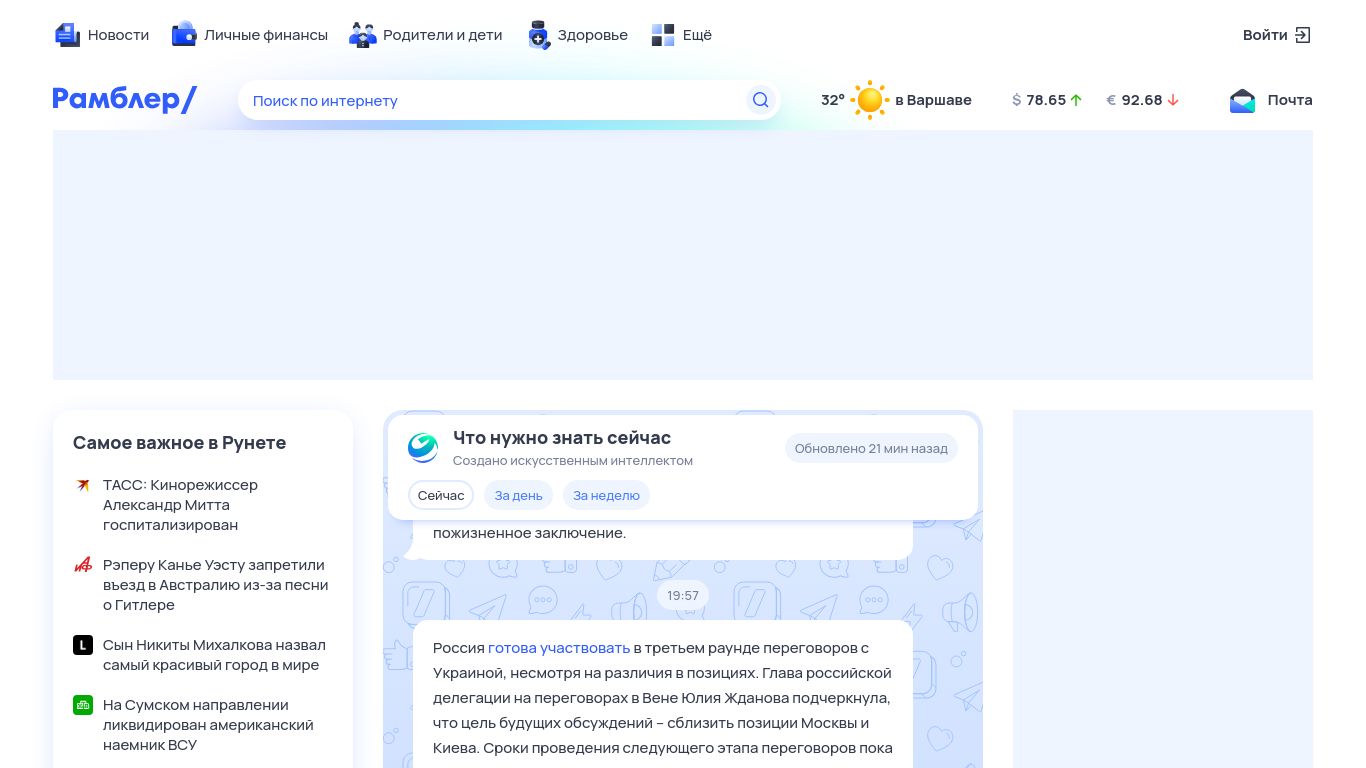The width and height of the screenshot is (1366, 768).
Task: Click the green dollar rate up arrow
Action: tap(1076, 100)
